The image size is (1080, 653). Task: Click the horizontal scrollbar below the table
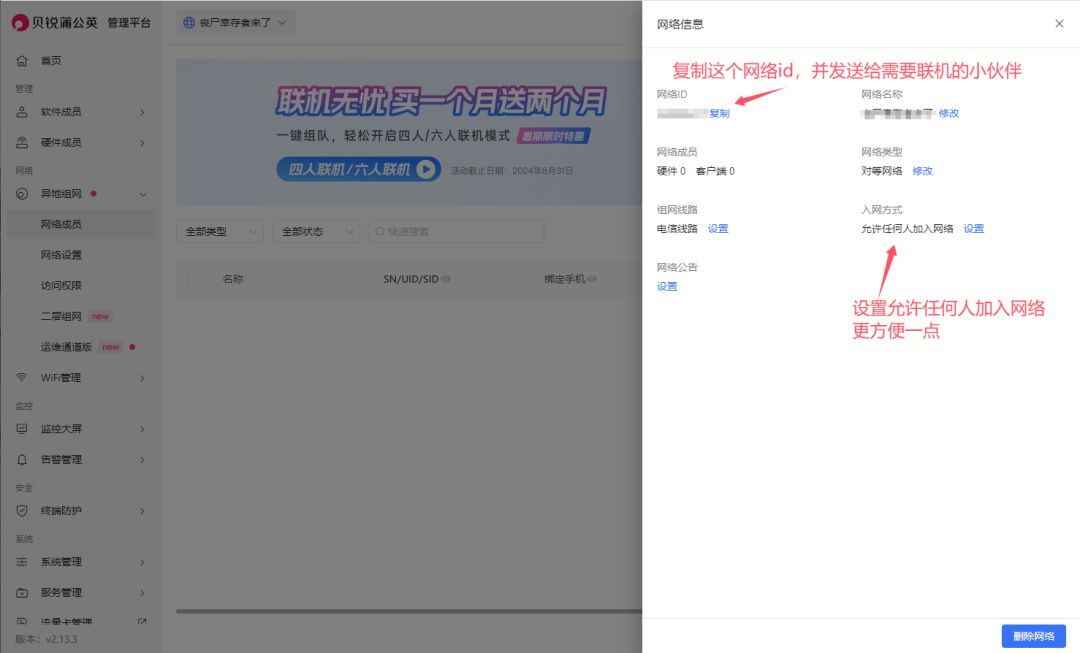(408, 611)
